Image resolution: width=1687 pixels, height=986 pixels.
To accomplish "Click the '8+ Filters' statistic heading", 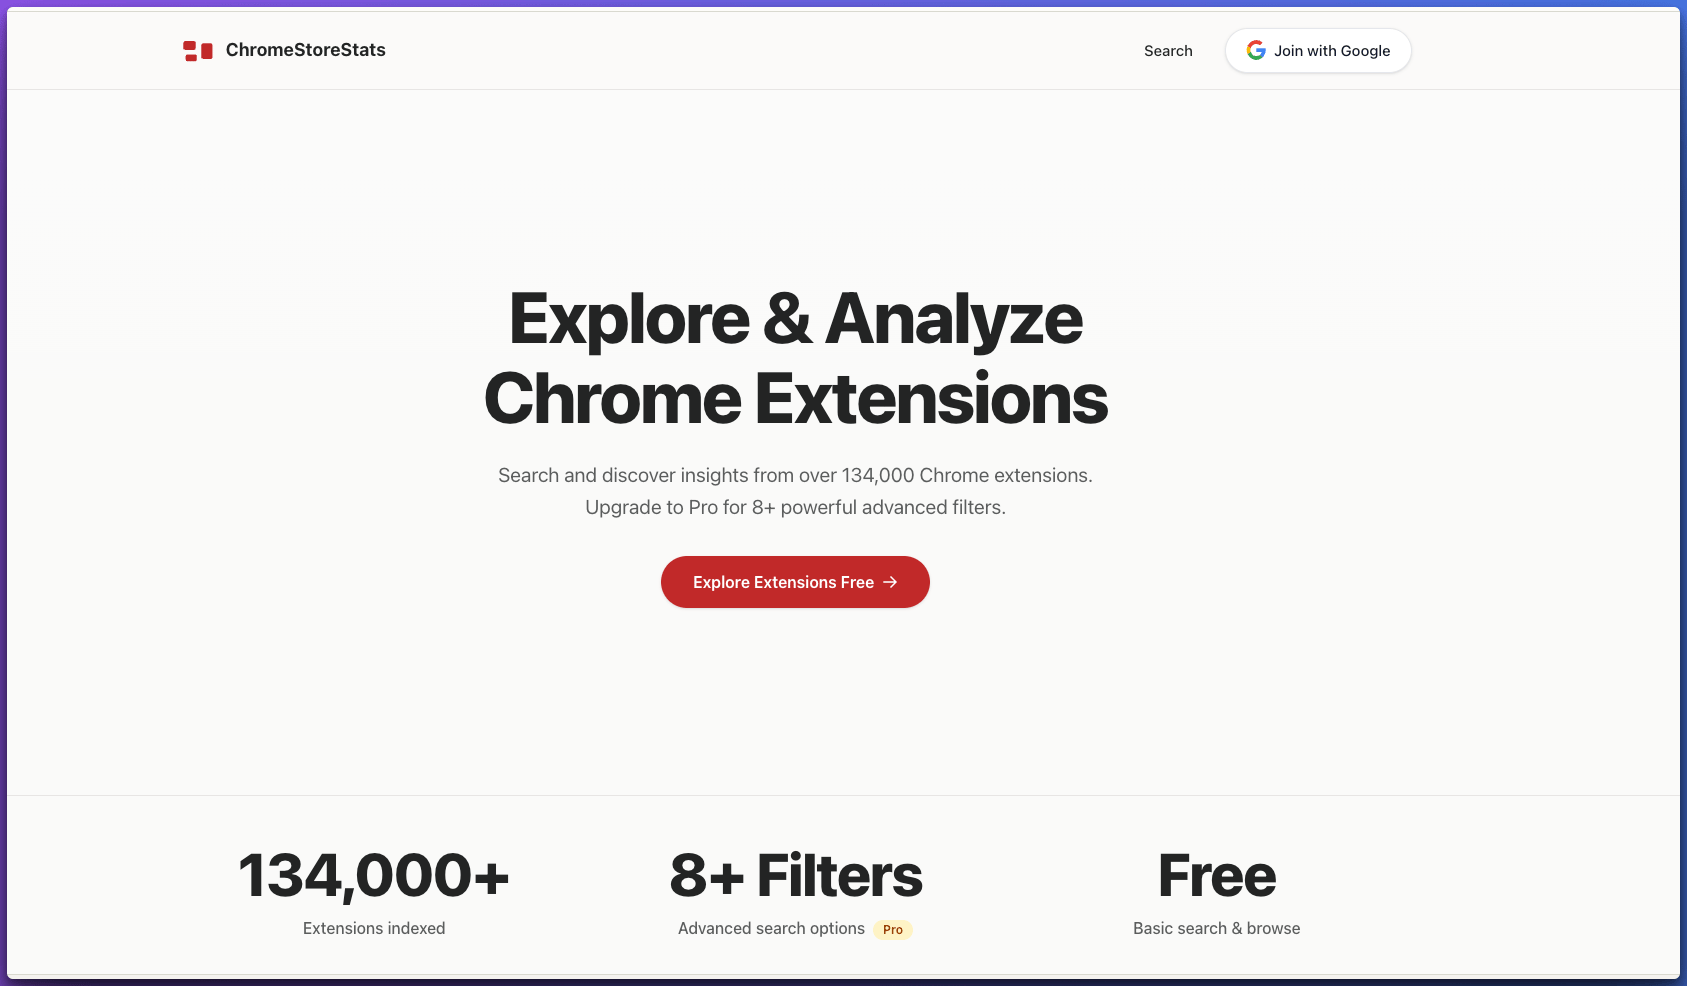I will pyautogui.click(x=796, y=876).
